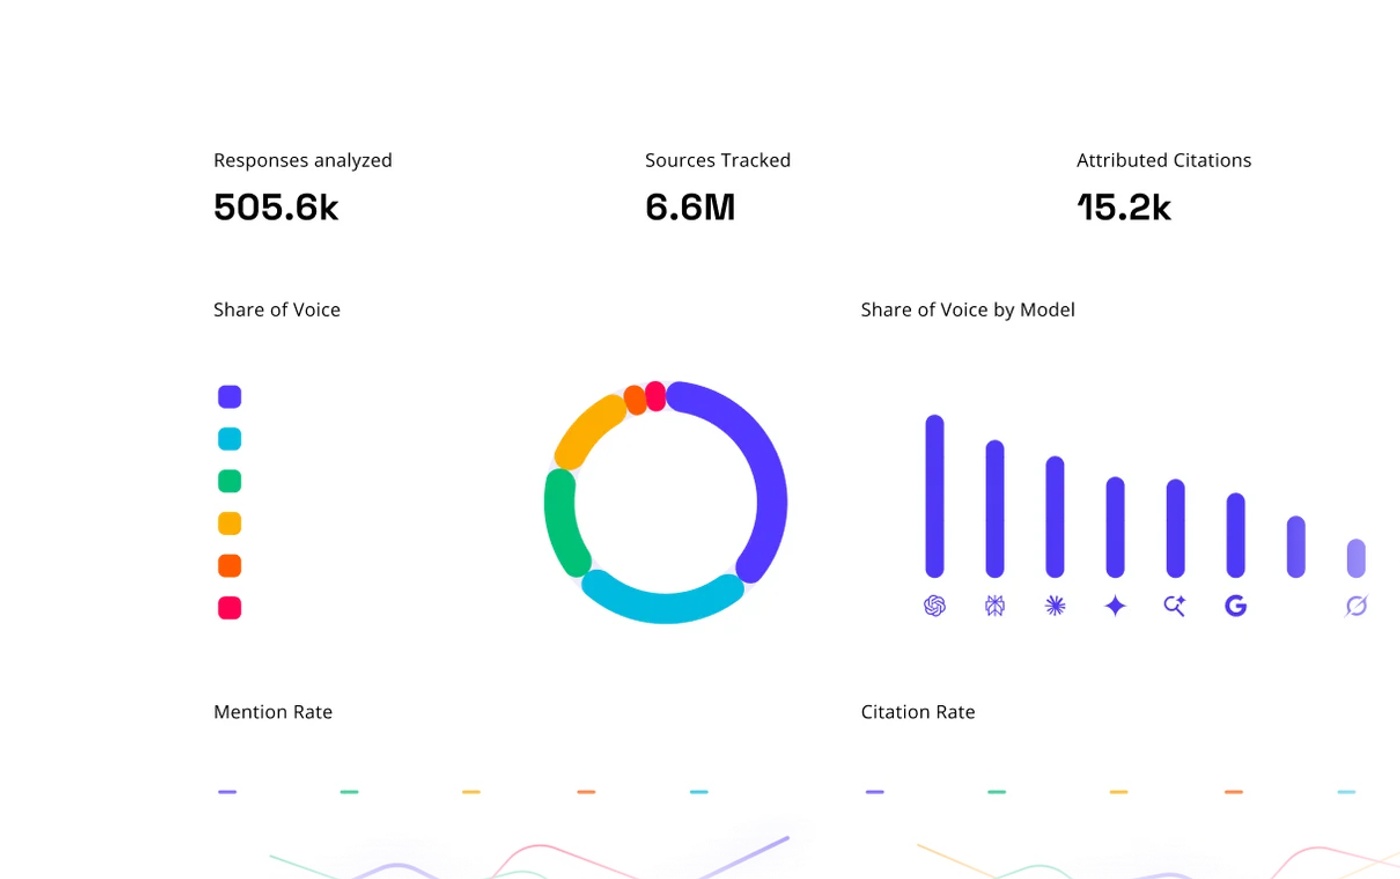The width and height of the screenshot is (1400, 879).
Task: Click the purple Share of Voice legend swatch
Action: click(230, 397)
